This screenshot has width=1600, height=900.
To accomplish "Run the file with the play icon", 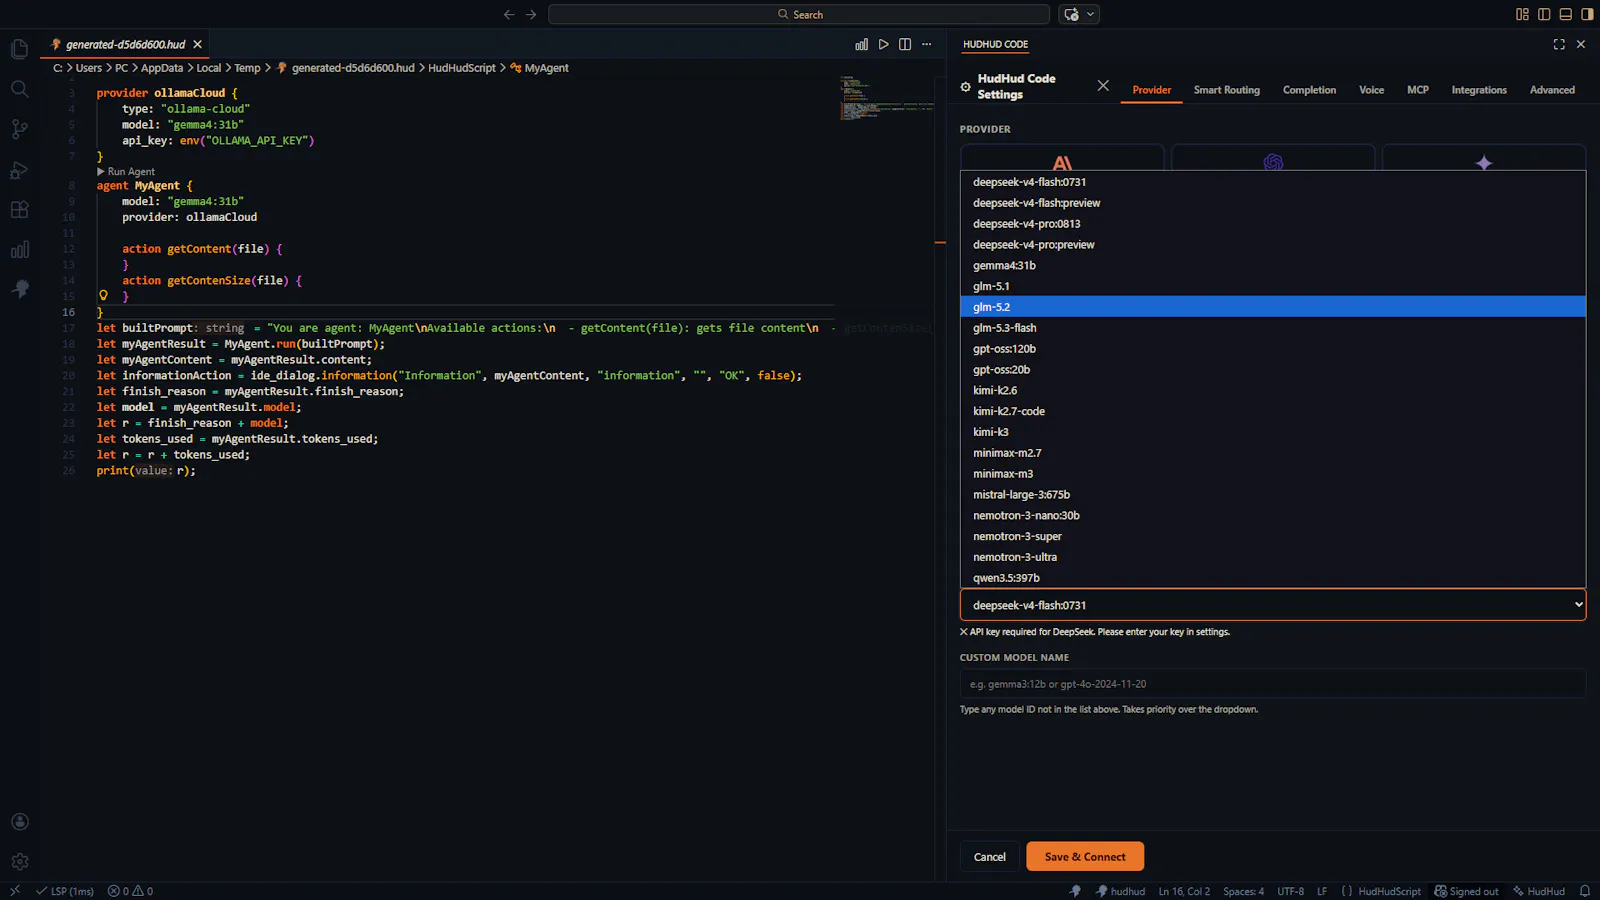I will click(883, 44).
